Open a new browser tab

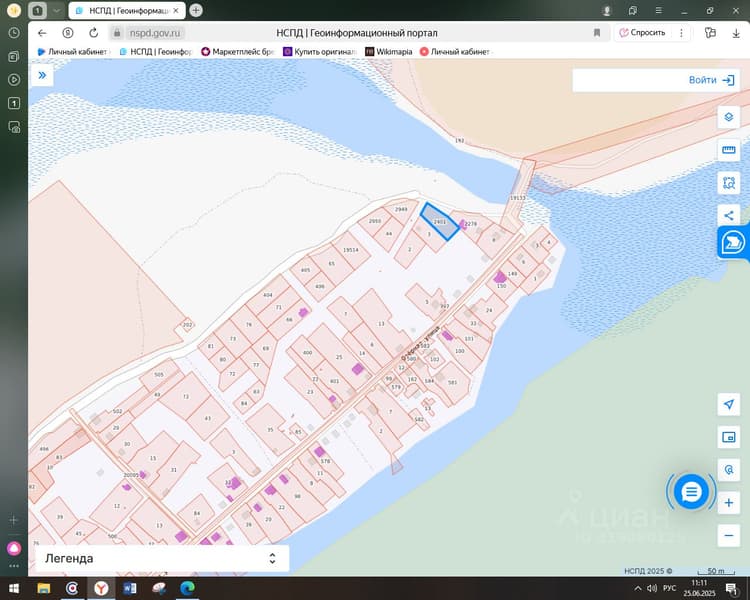(x=196, y=10)
